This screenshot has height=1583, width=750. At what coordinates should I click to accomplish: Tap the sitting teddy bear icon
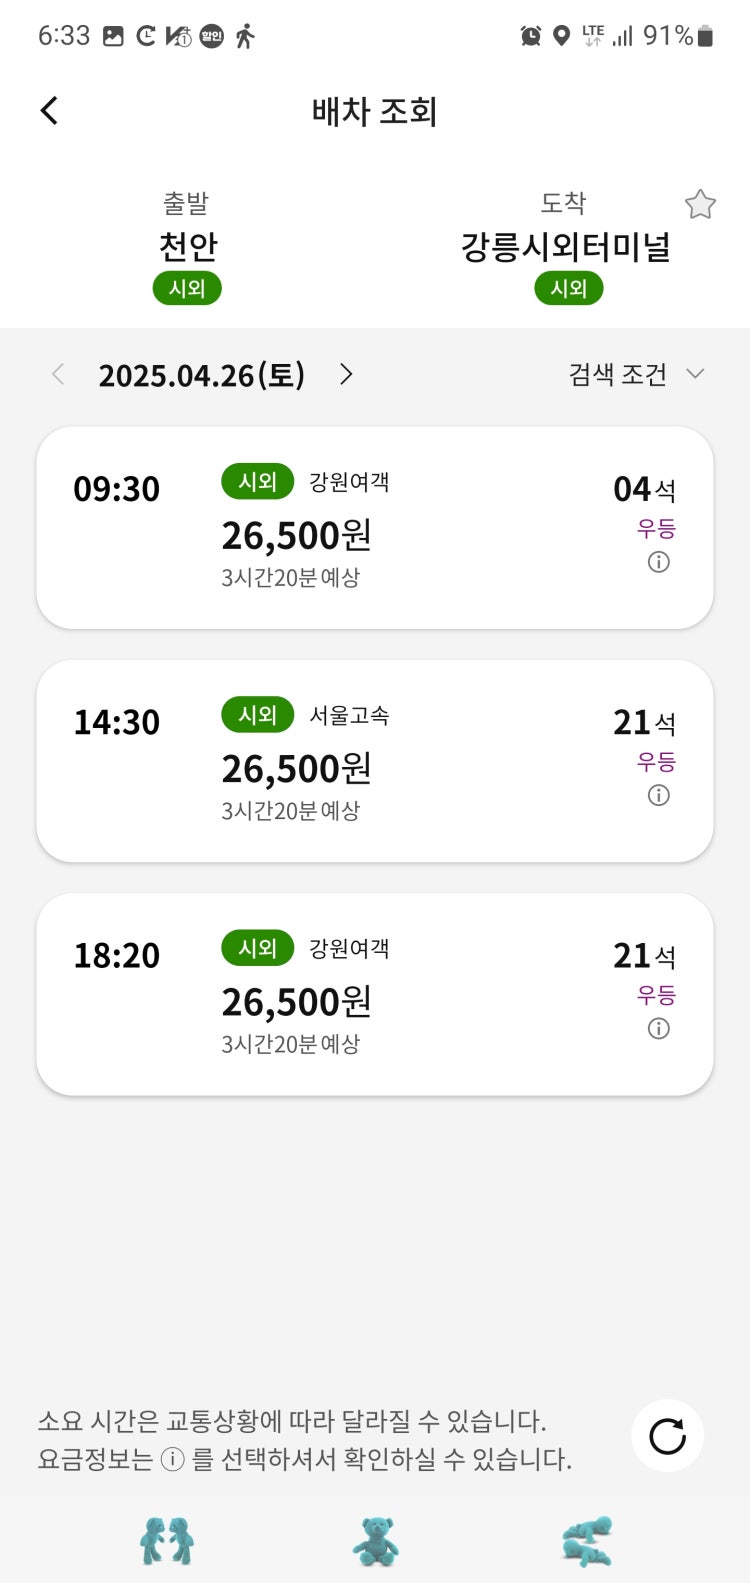coord(376,1541)
